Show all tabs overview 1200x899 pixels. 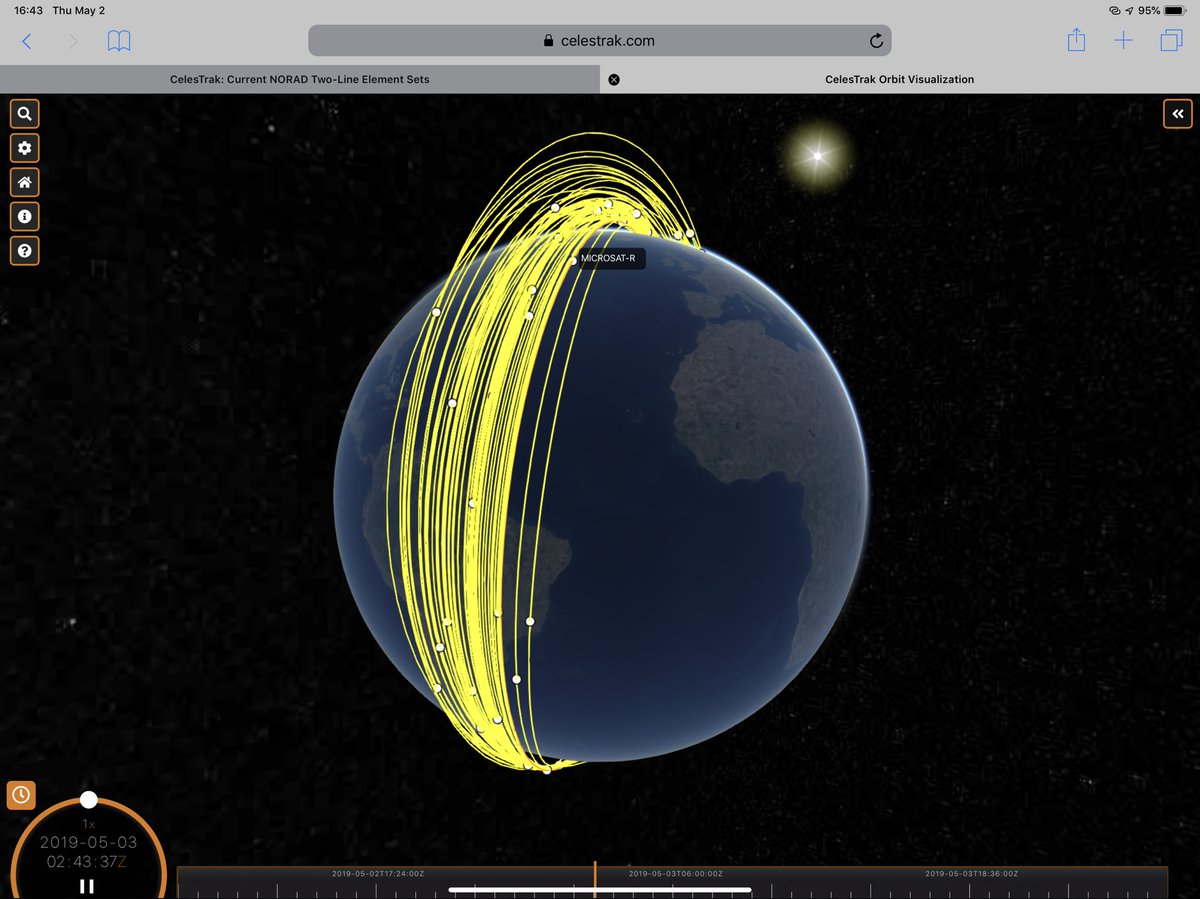(1171, 41)
